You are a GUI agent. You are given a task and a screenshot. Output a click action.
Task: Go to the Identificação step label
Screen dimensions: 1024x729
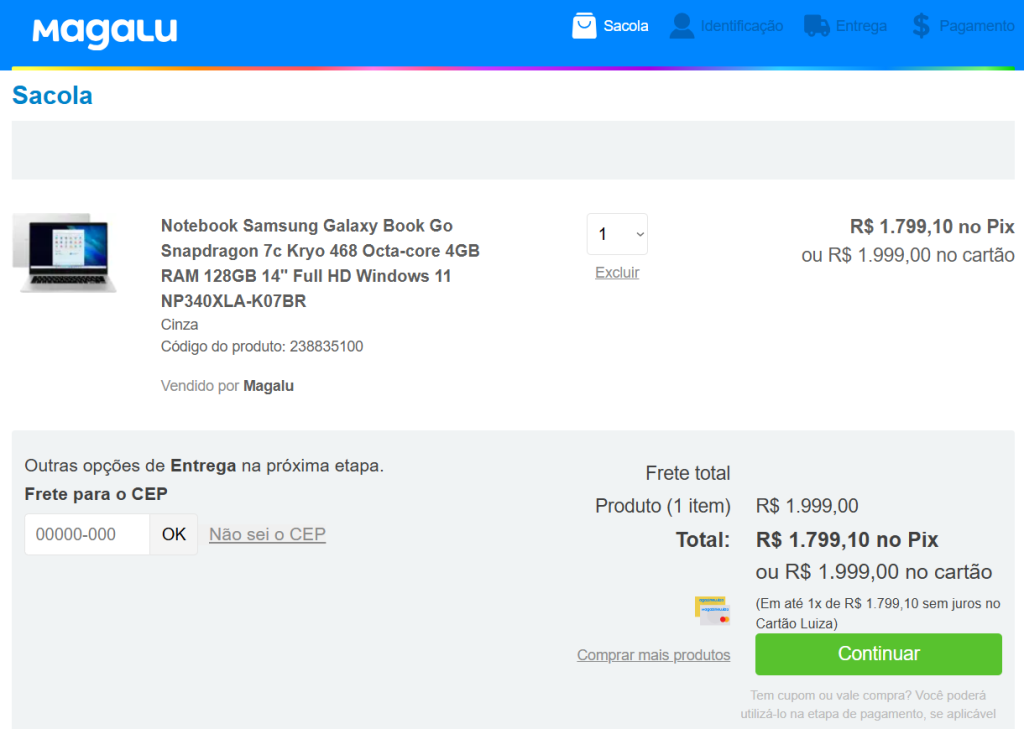(741, 26)
